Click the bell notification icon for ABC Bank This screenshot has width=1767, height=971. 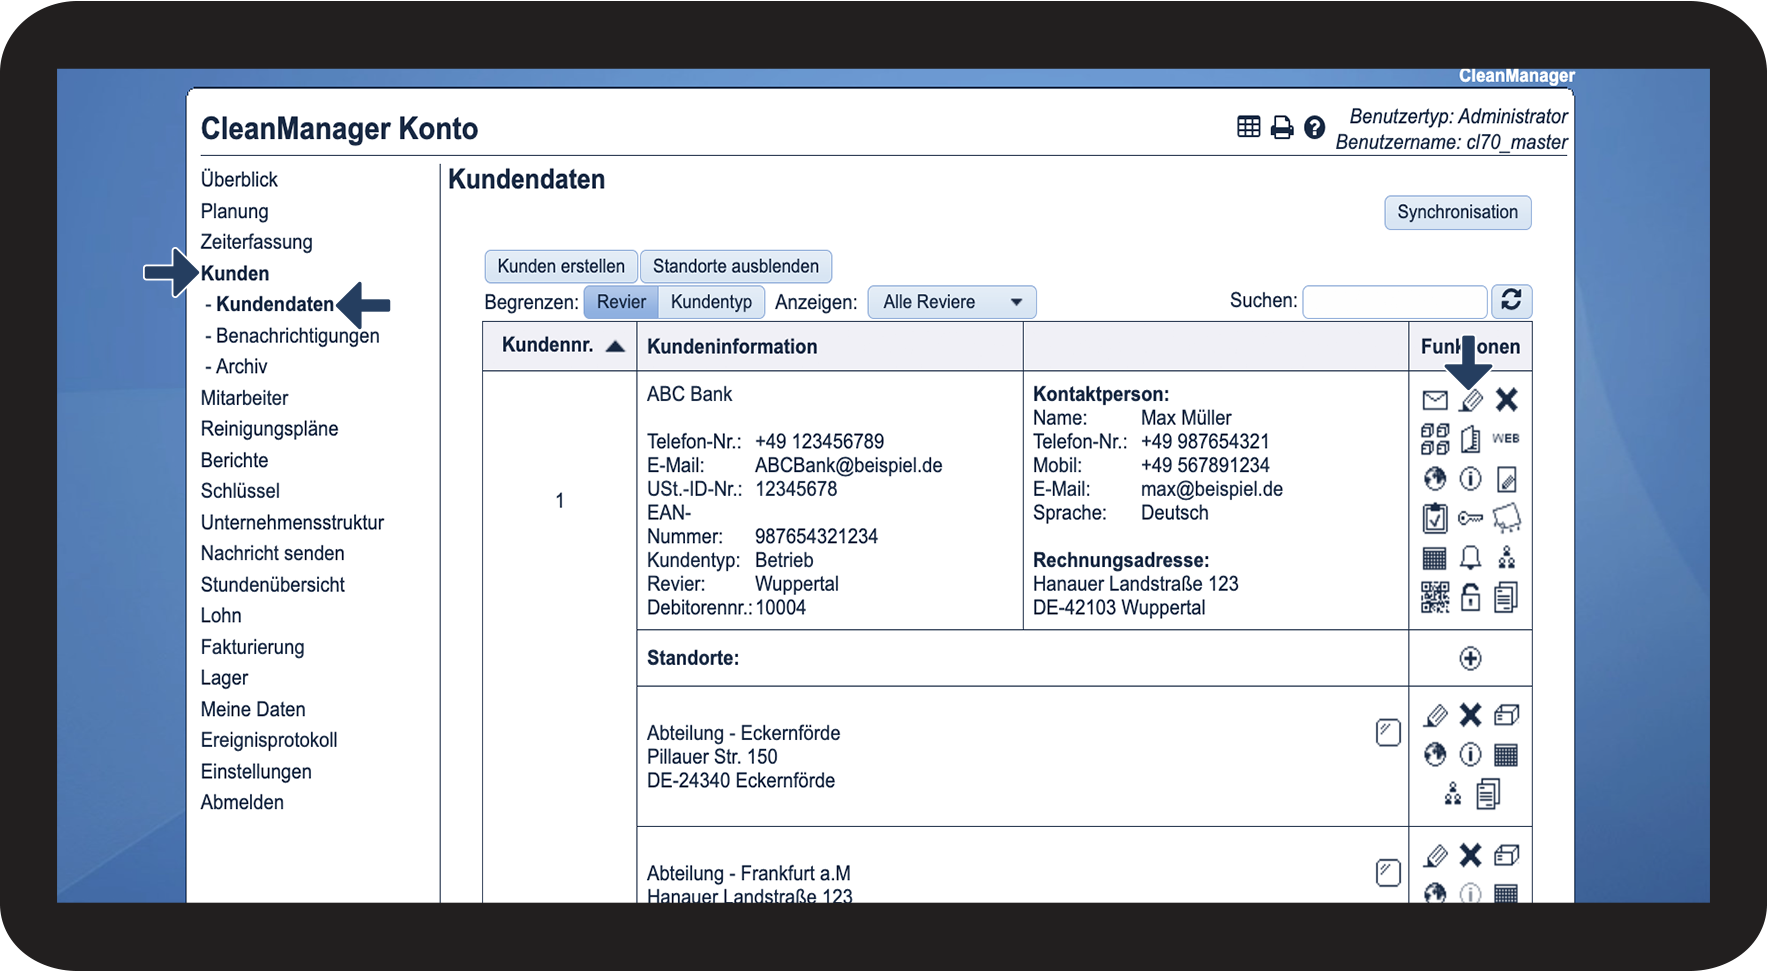click(x=1470, y=558)
